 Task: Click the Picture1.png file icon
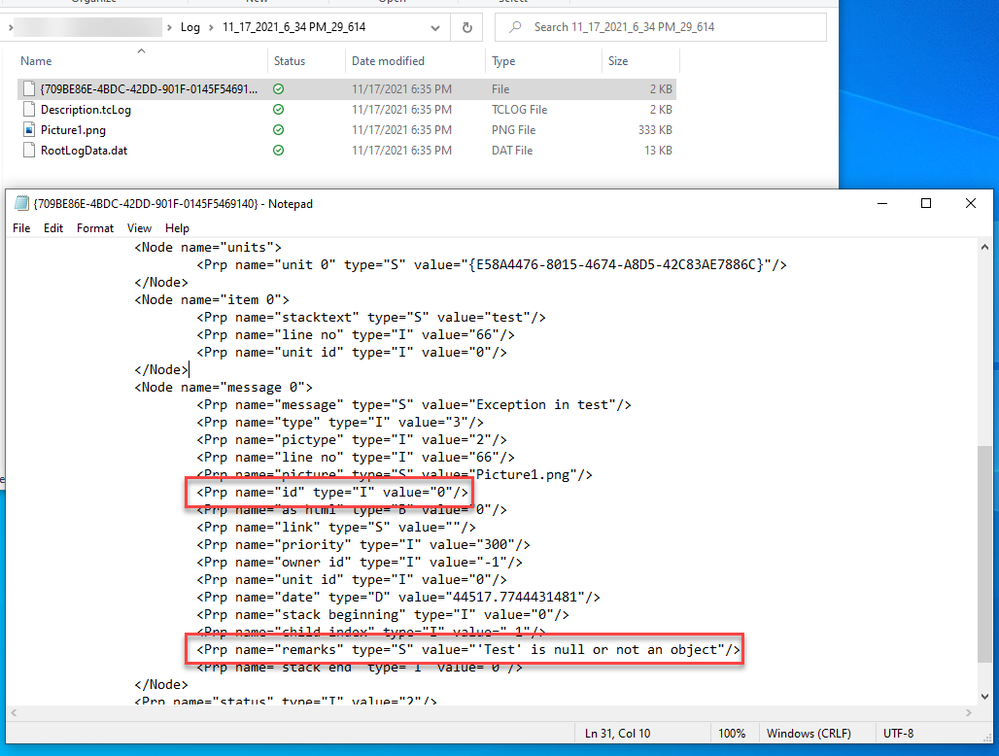click(30, 130)
